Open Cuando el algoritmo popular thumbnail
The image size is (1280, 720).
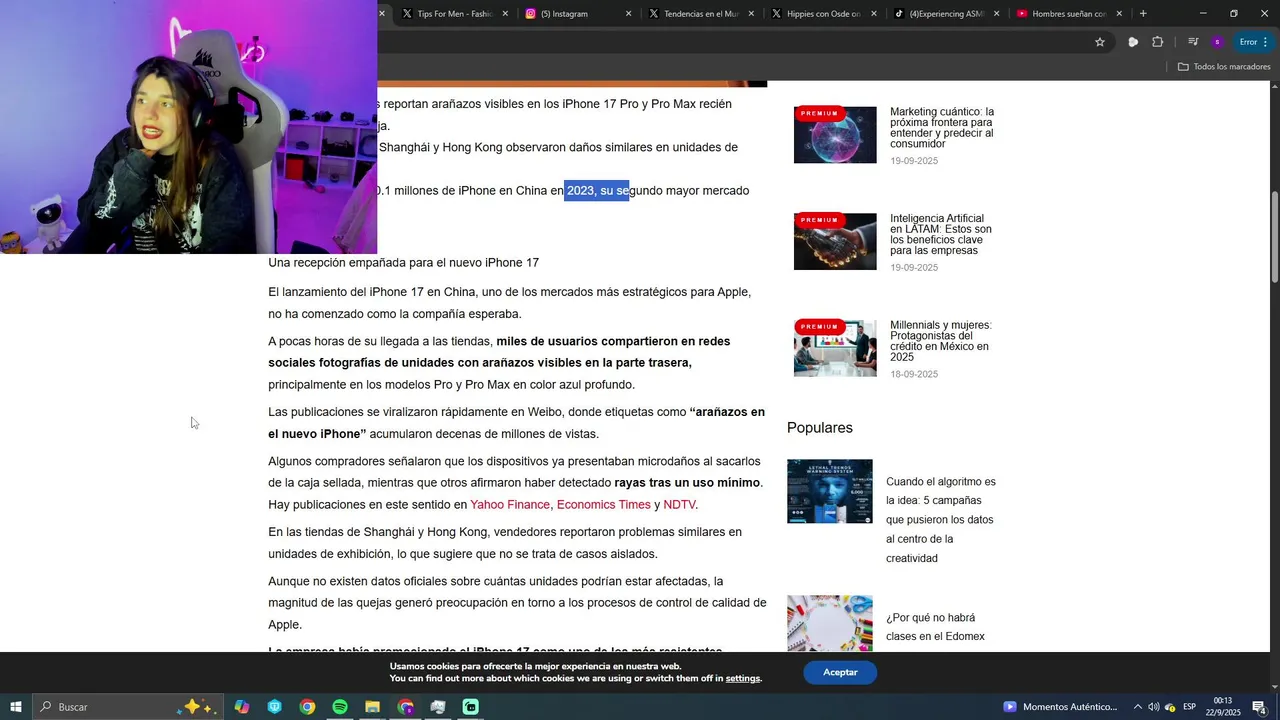[829, 491]
